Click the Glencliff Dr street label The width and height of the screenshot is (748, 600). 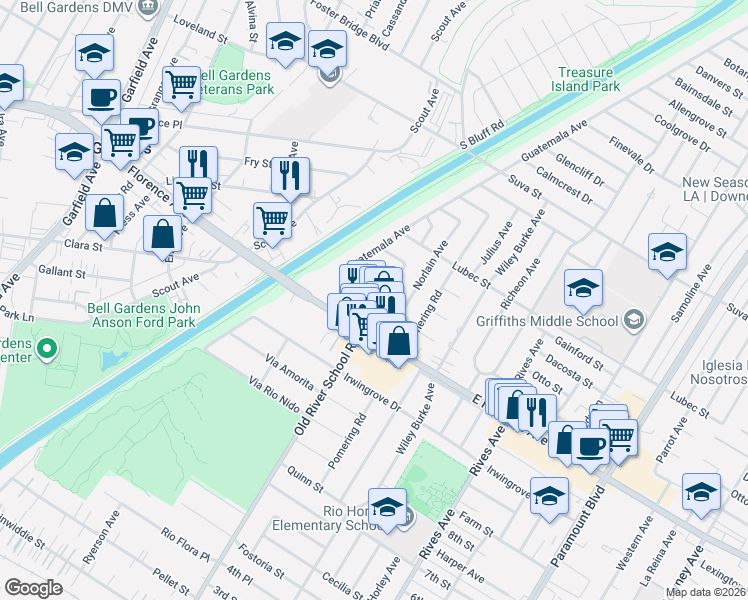(x=580, y=170)
